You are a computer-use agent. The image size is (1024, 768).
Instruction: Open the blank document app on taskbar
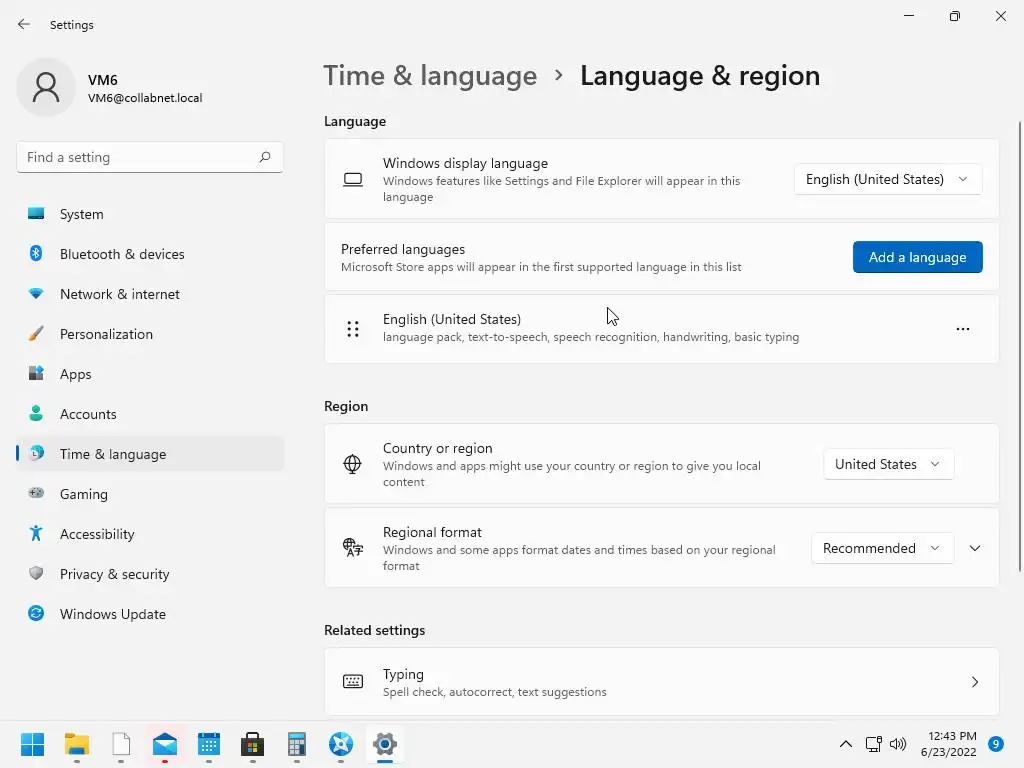pyautogui.click(x=121, y=744)
